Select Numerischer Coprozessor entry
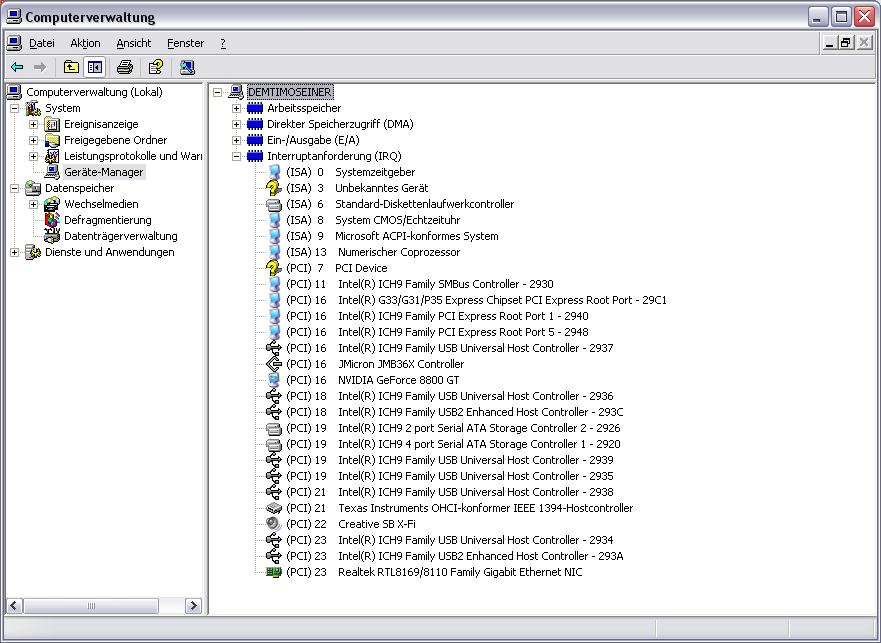Image resolution: width=881 pixels, height=643 pixels. 373,252
